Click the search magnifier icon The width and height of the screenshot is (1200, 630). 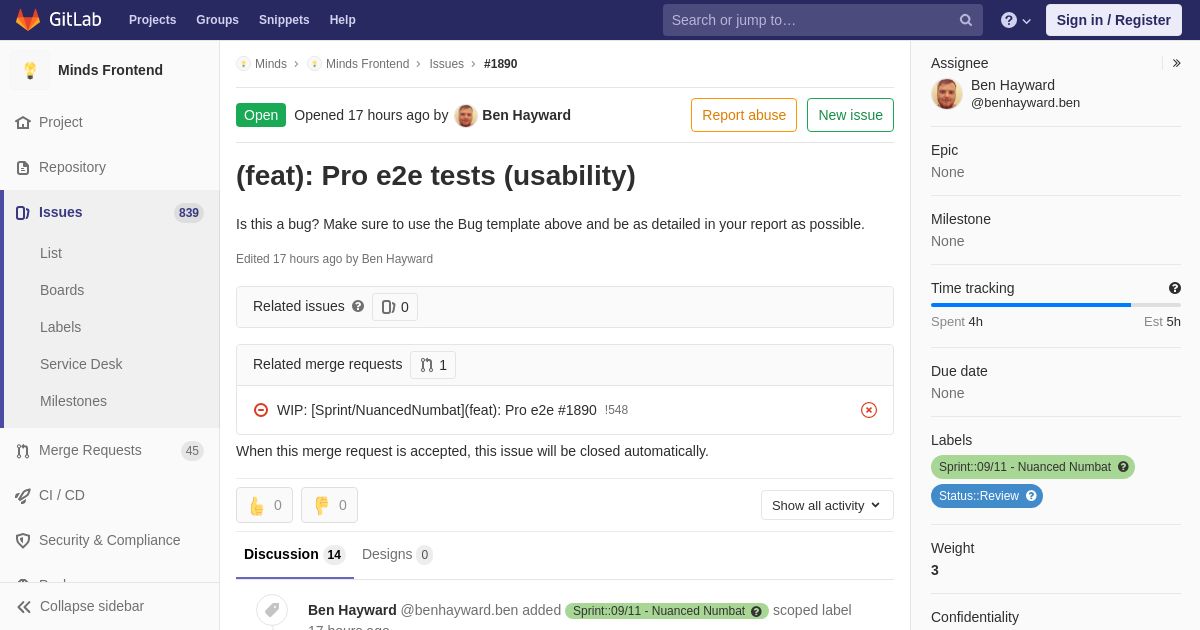tap(965, 20)
